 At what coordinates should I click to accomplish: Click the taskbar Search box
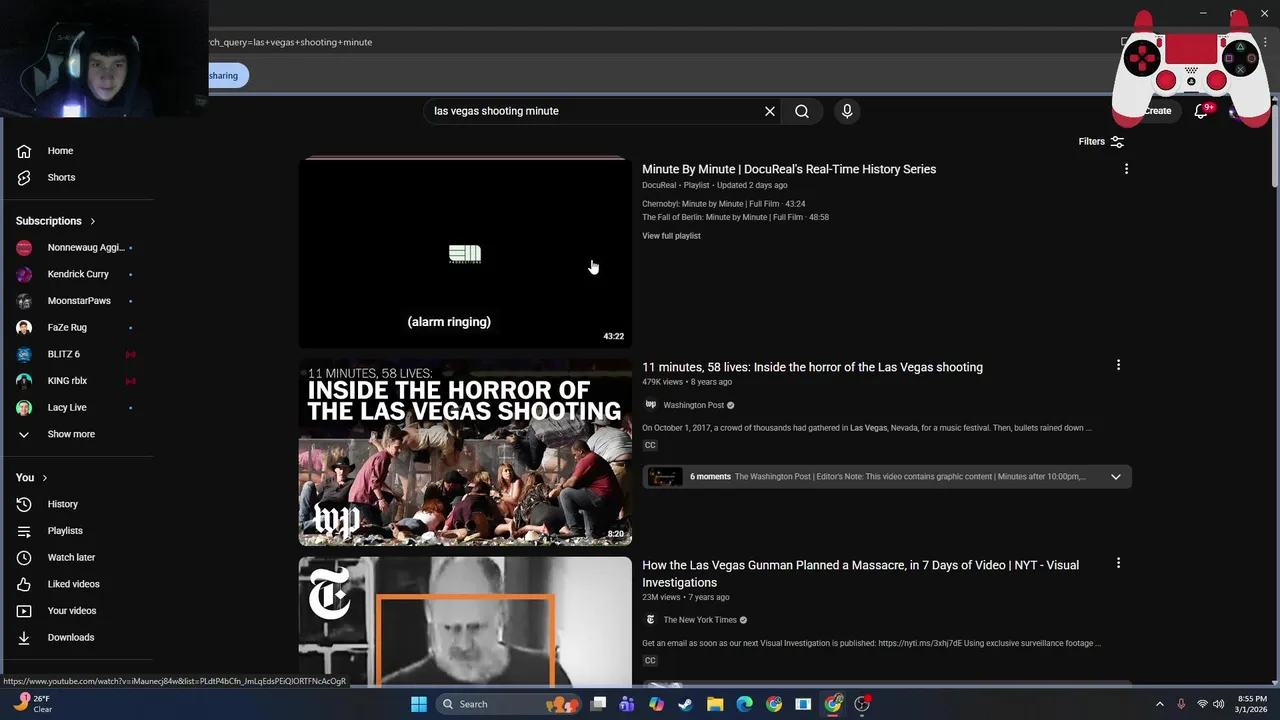tap(511, 704)
